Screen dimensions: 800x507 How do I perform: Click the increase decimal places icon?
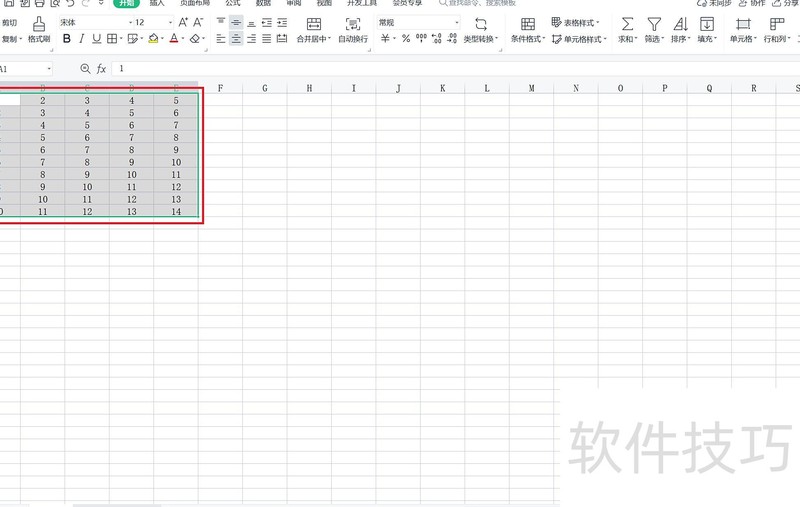[x=437, y=39]
